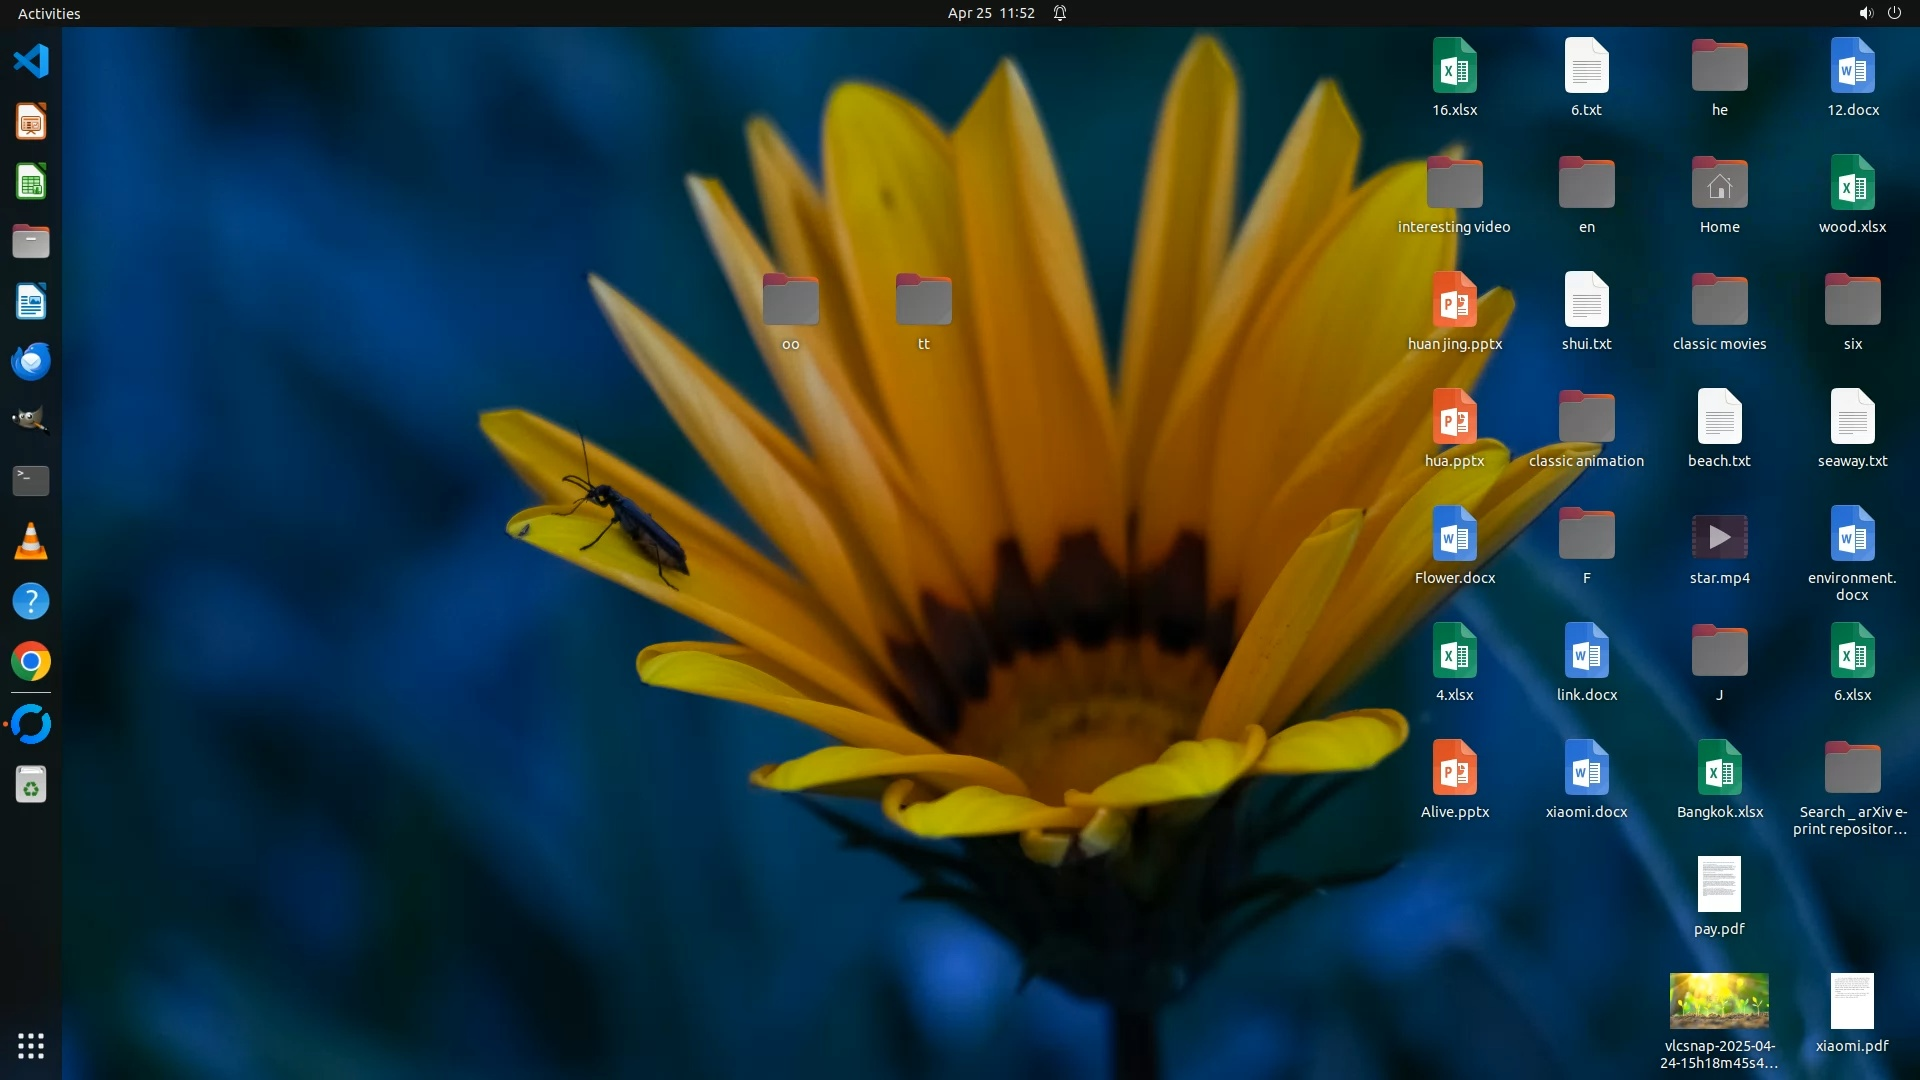The height and width of the screenshot is (1080, 1920).
Task: Launch LibreOffice Impress from dock
Action: [x=31, y=122]
